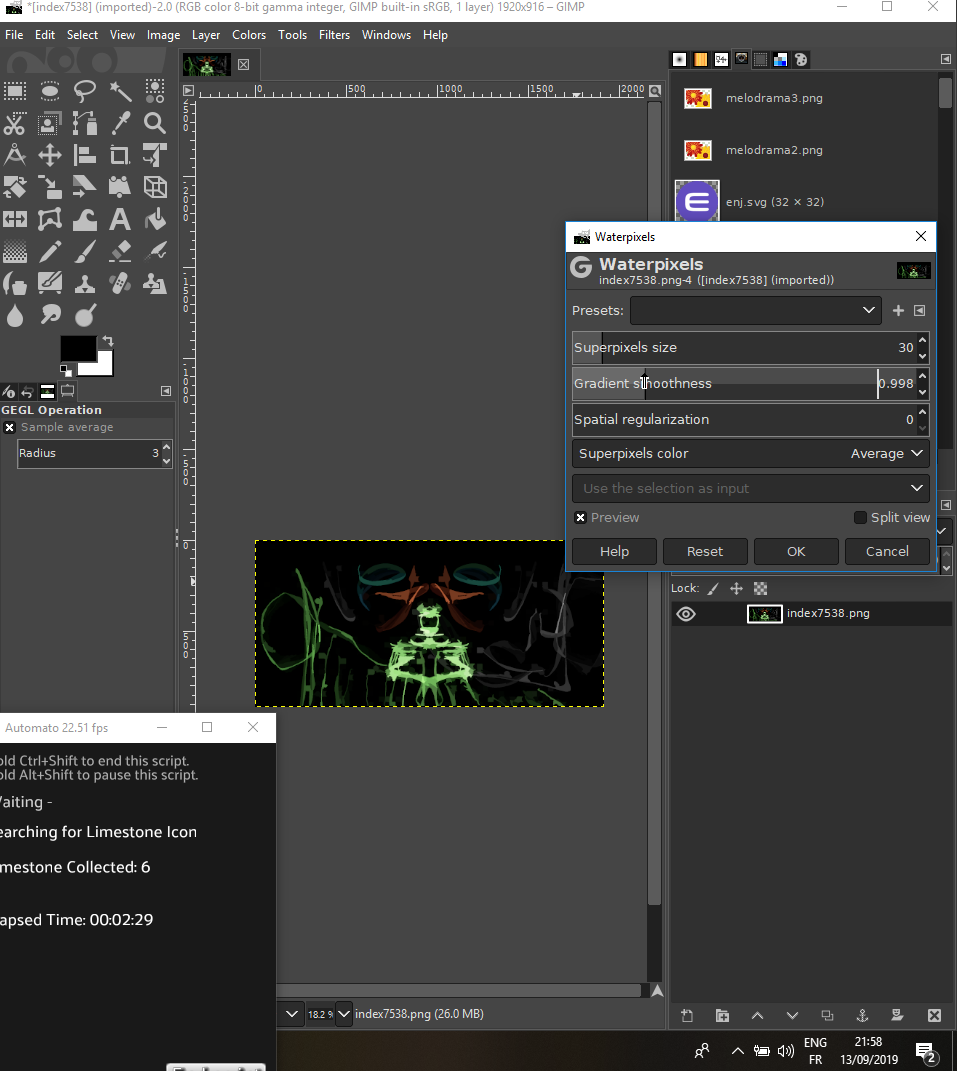
Task: Show hidden system tray icons
Action: coord(738,1051)
